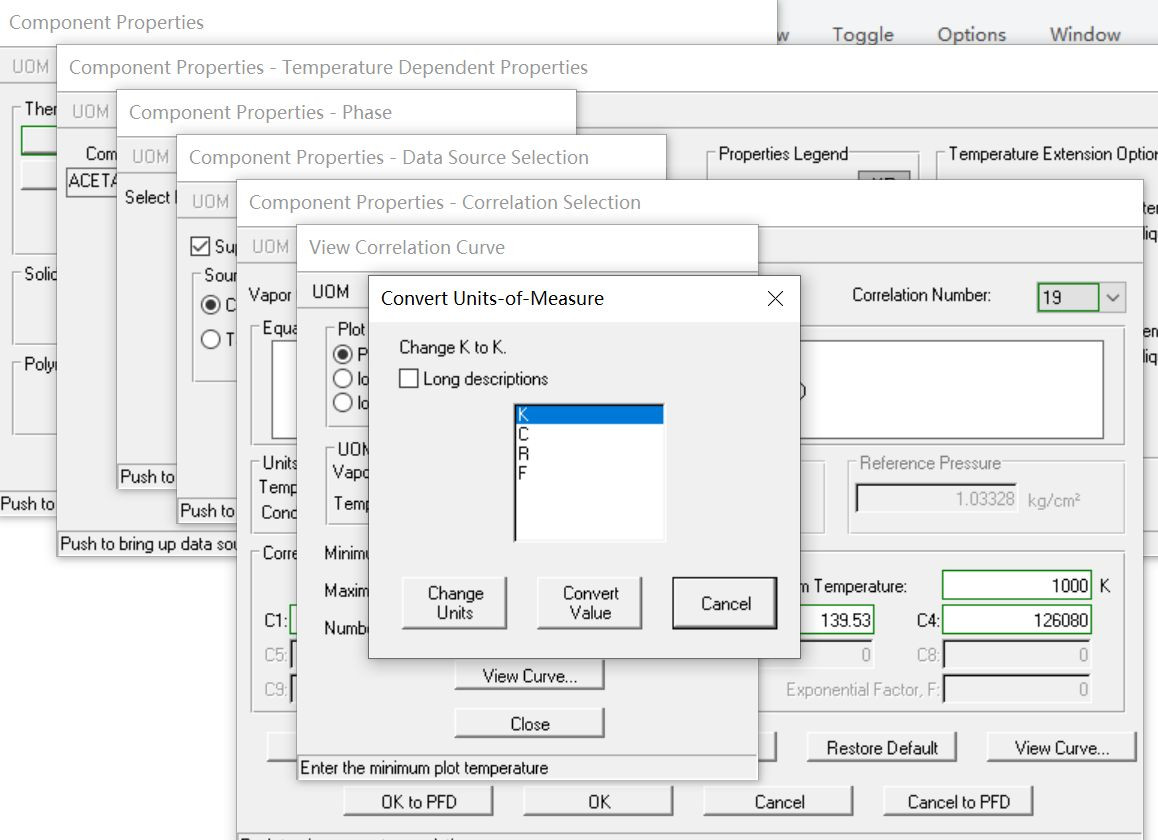Open the Toggle menu

coord(863,34)
